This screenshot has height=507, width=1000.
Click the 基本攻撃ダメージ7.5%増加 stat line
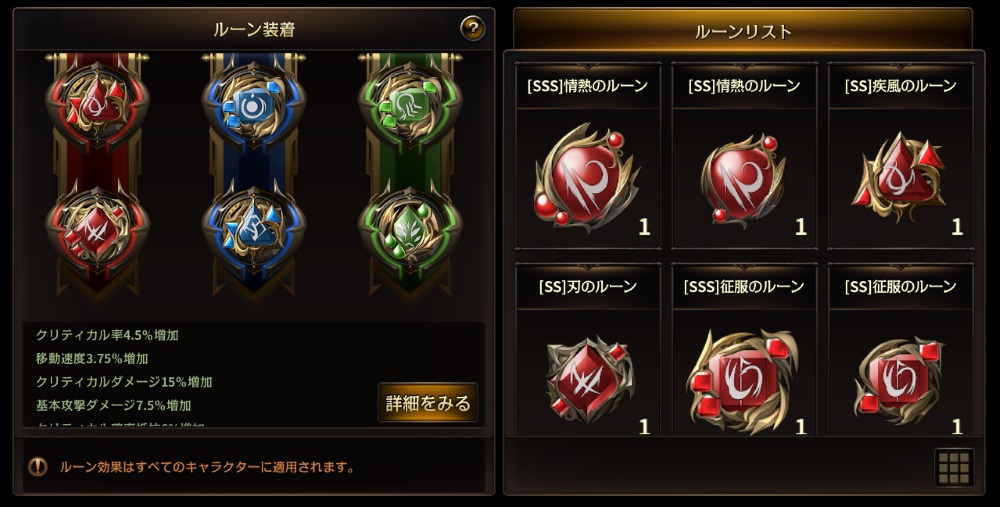[114, 405]
